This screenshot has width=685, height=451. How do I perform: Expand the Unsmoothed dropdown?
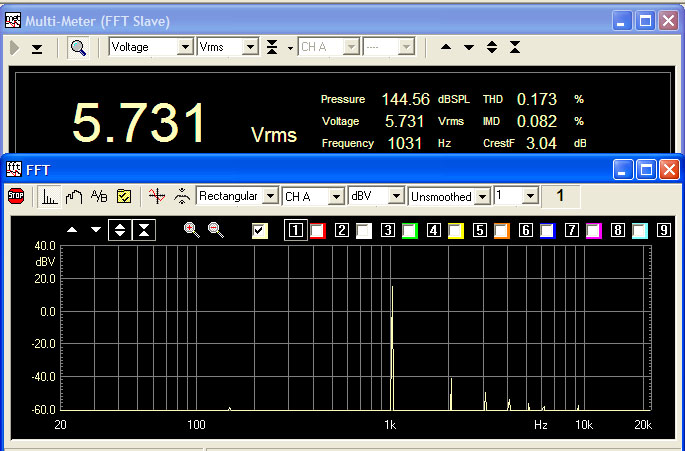click(482, 196)
